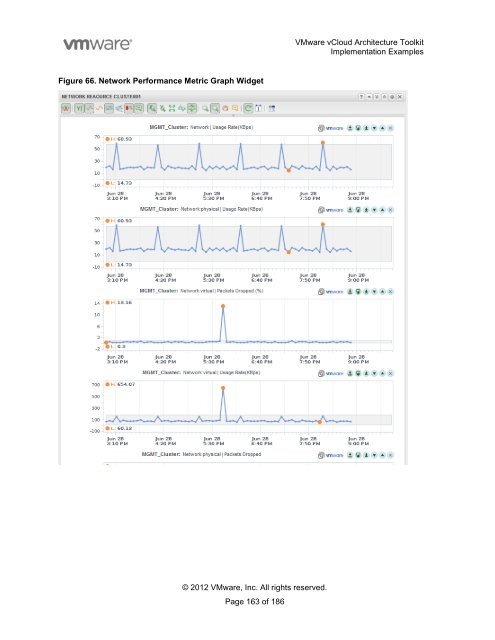Click title 'Network:physical | Packets Dropped'

click(222, 454)
